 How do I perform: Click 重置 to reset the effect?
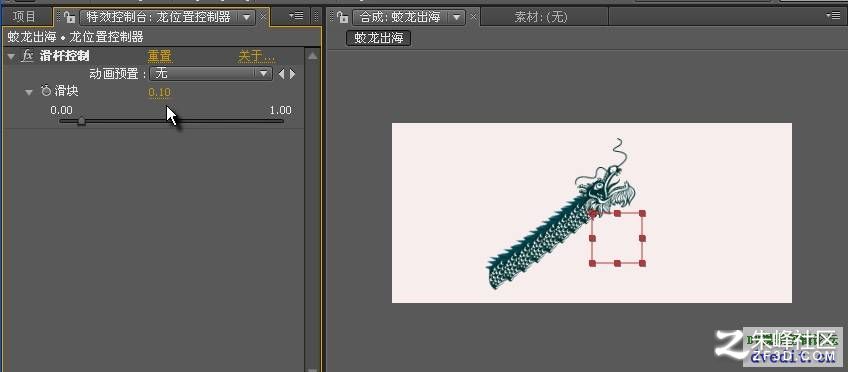point(160,56)
